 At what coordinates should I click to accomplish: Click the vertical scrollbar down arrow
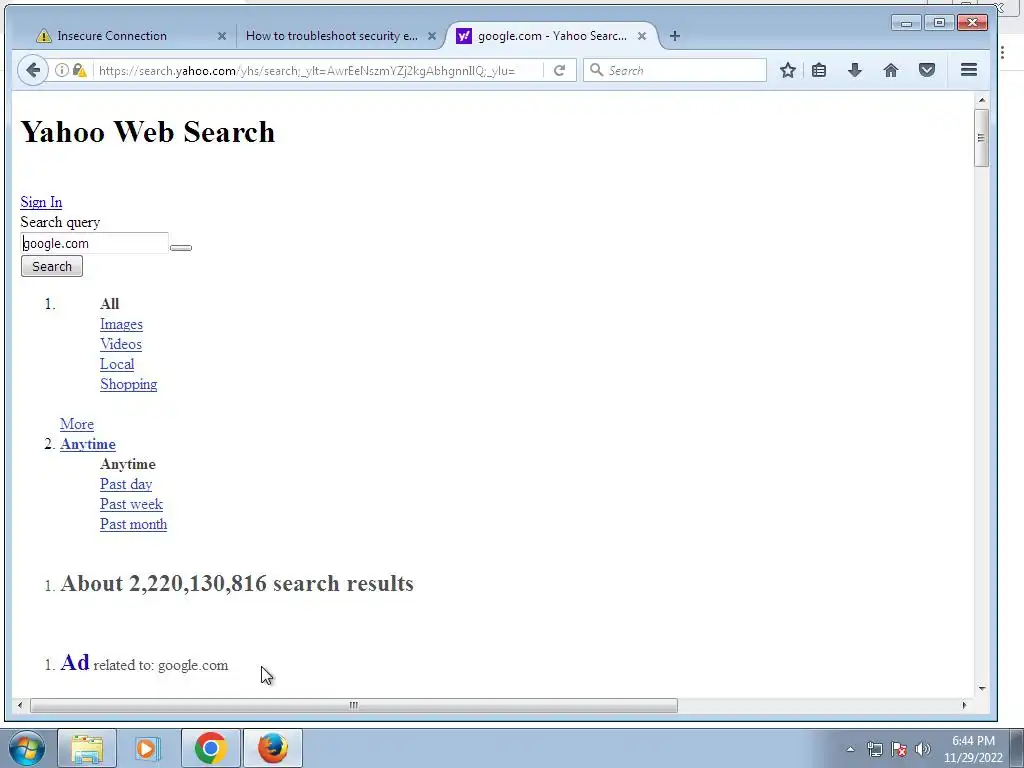[x=981, y=688]
